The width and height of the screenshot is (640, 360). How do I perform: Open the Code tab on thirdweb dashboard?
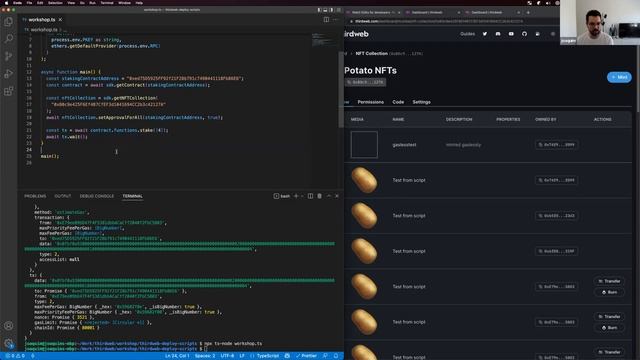(x=398, y=102)
